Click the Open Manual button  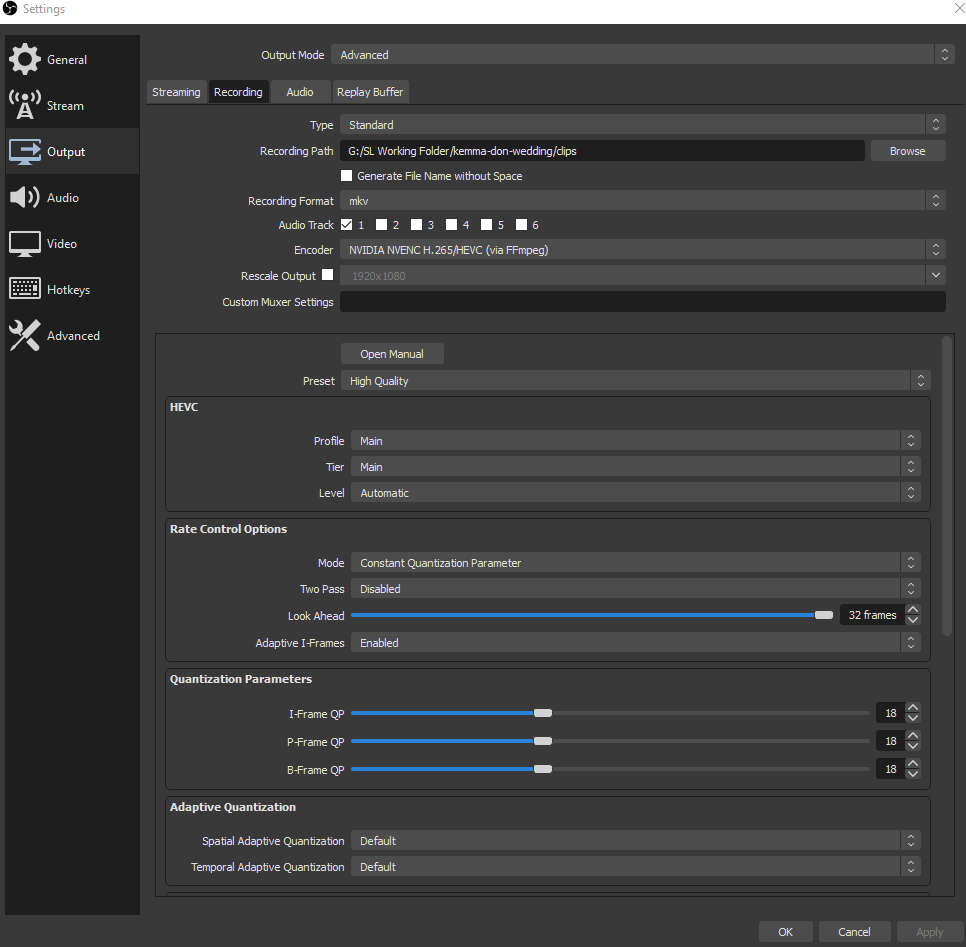392,354
